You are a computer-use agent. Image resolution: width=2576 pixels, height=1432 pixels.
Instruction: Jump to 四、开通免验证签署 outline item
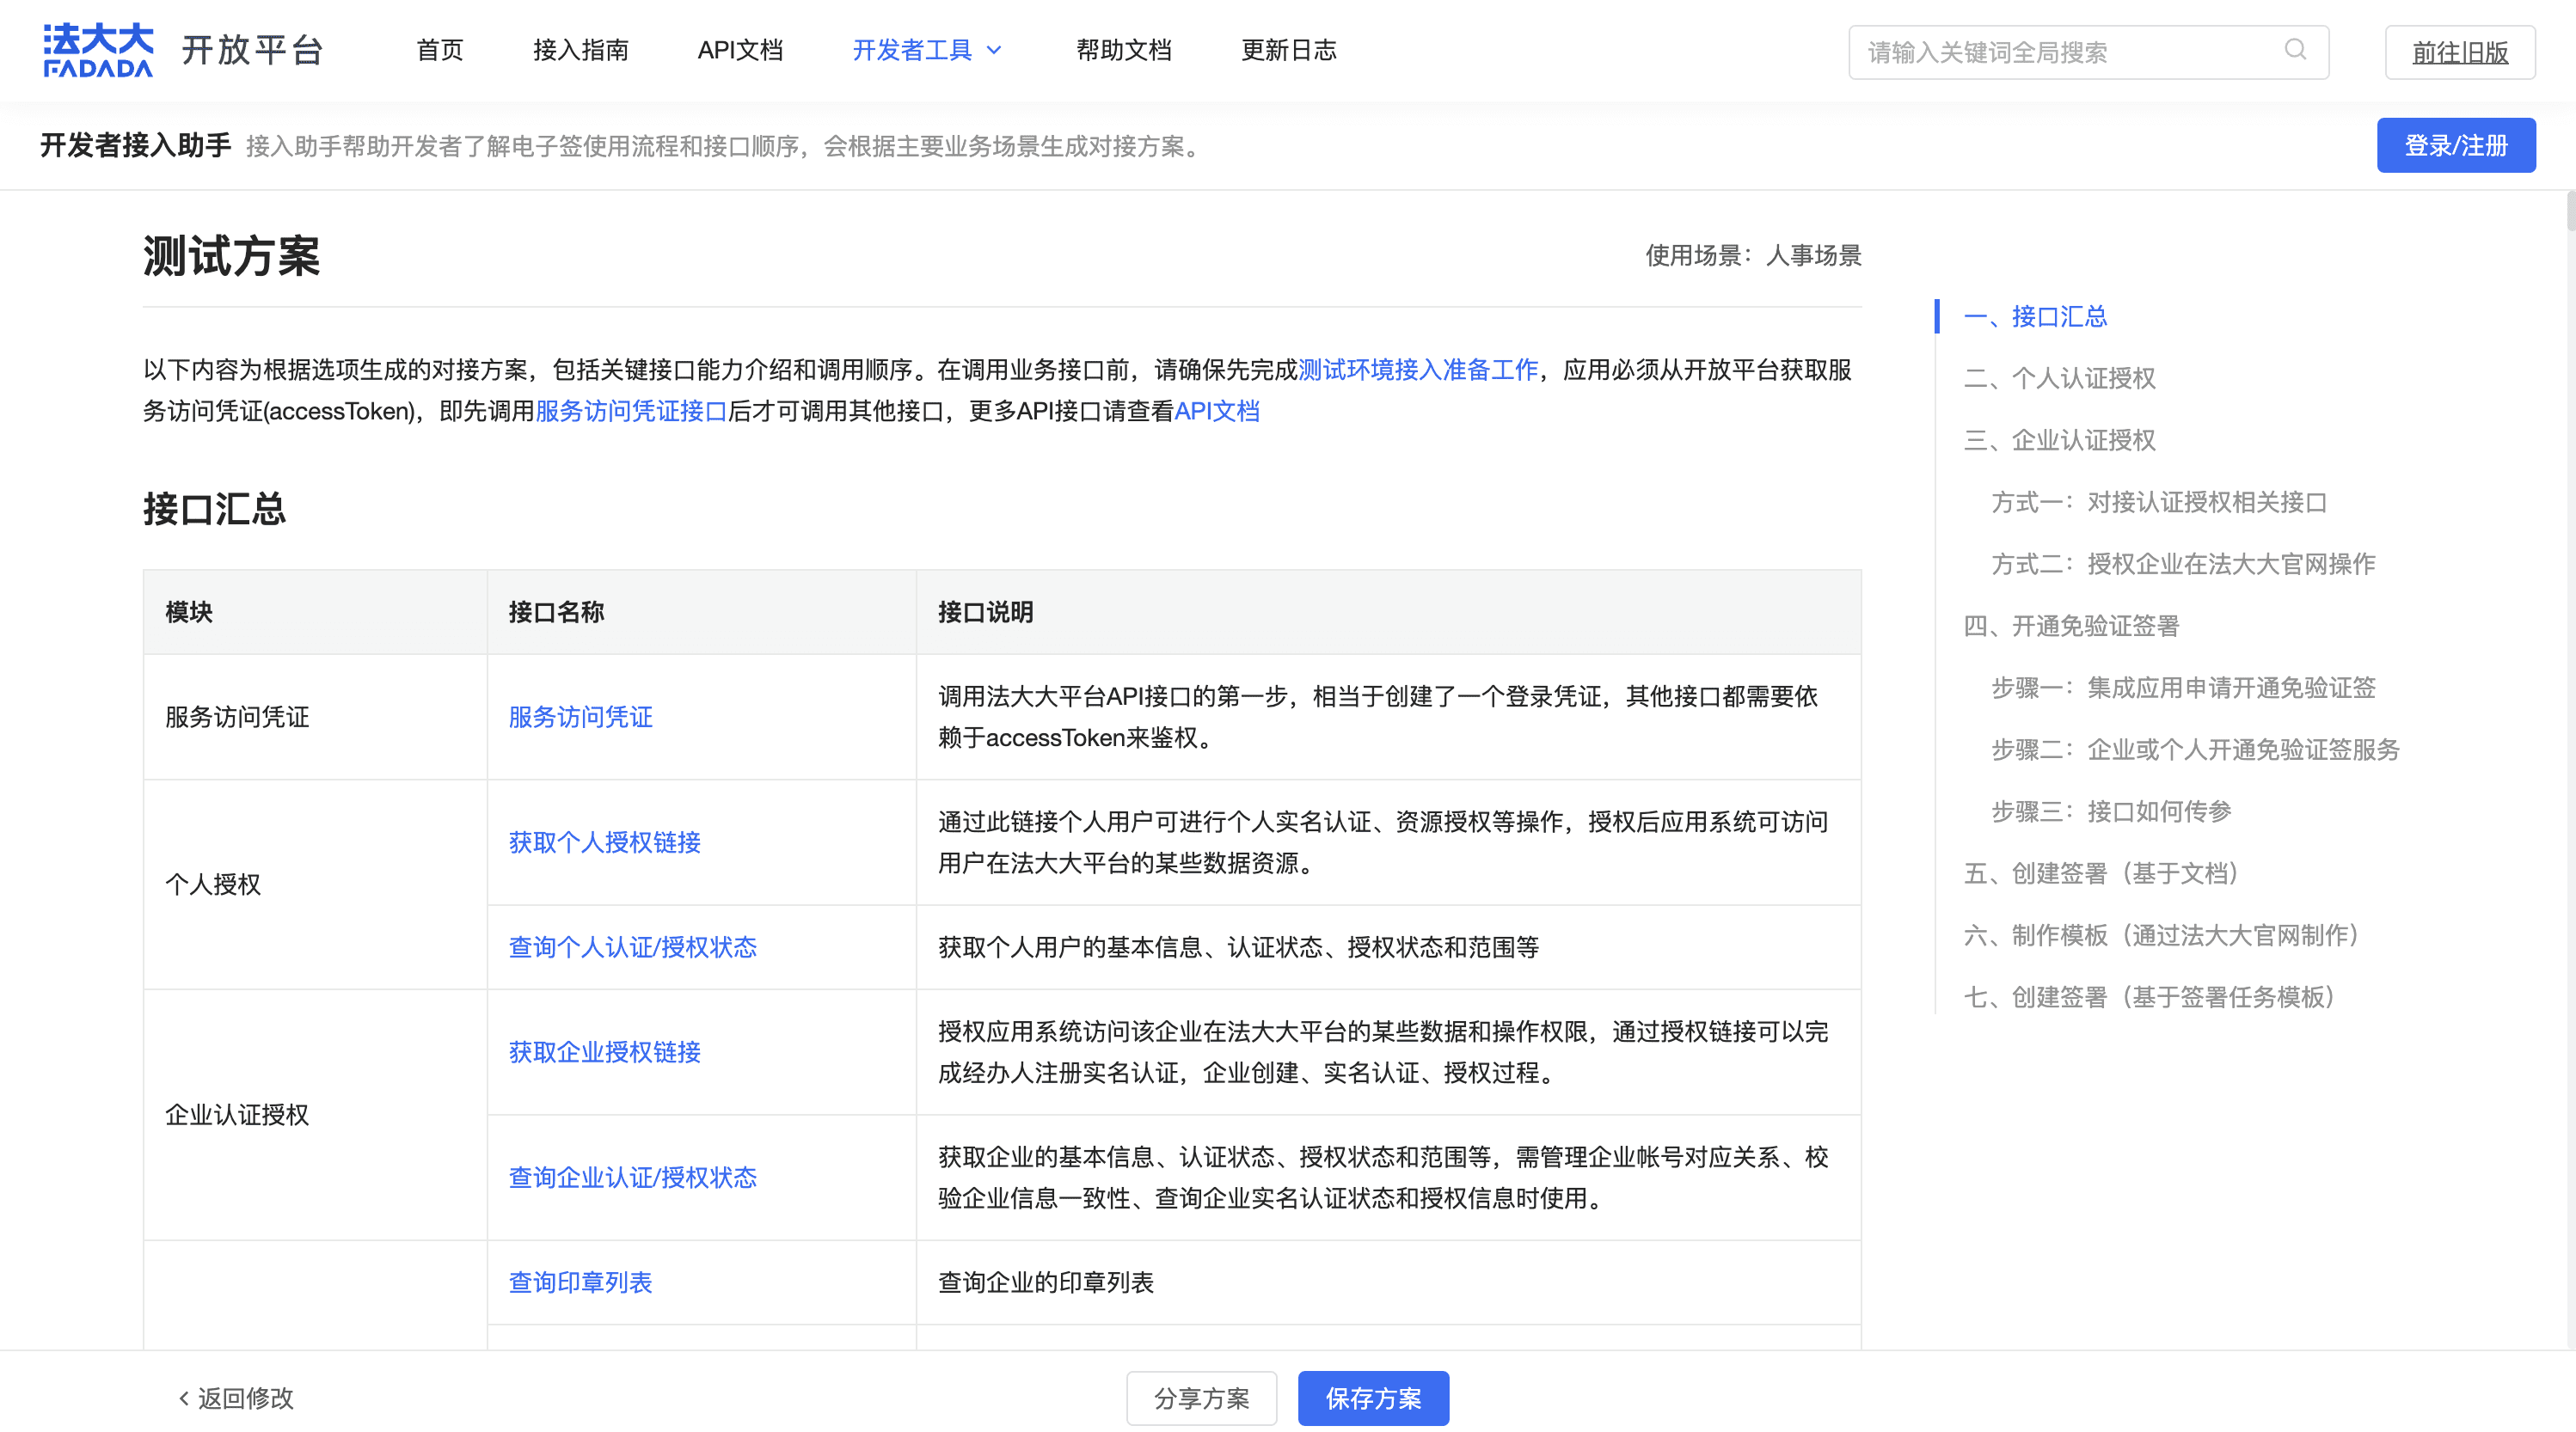pos(2071,626)
